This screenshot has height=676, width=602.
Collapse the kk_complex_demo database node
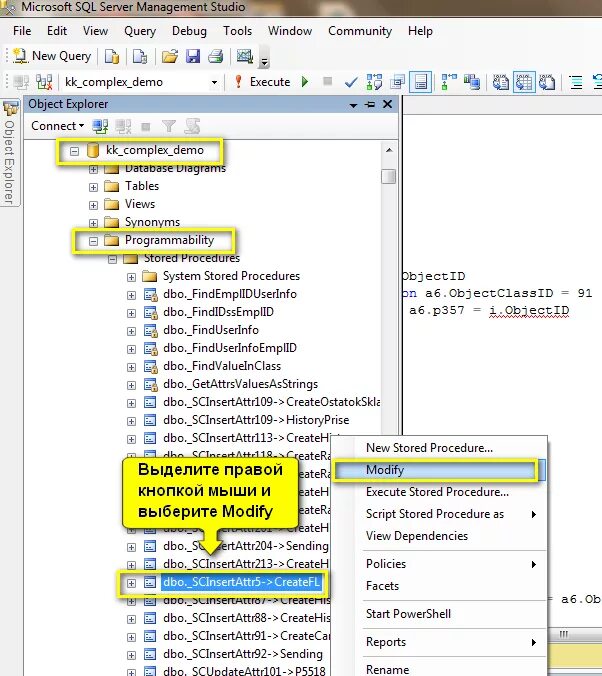[x=74, y=151]
